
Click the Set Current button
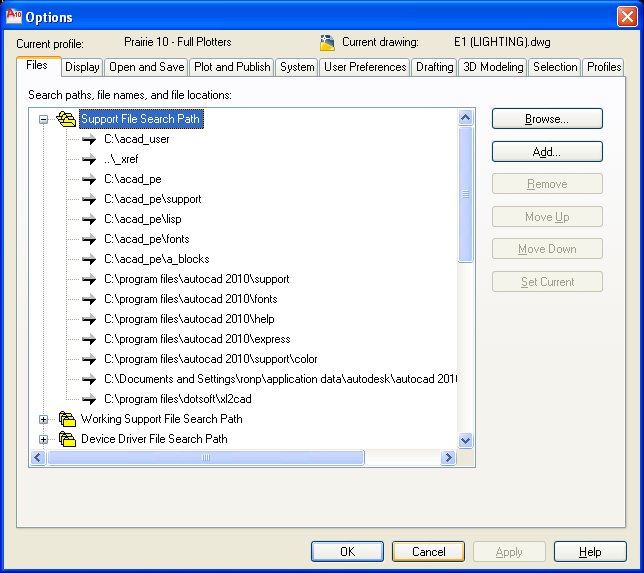547,282
